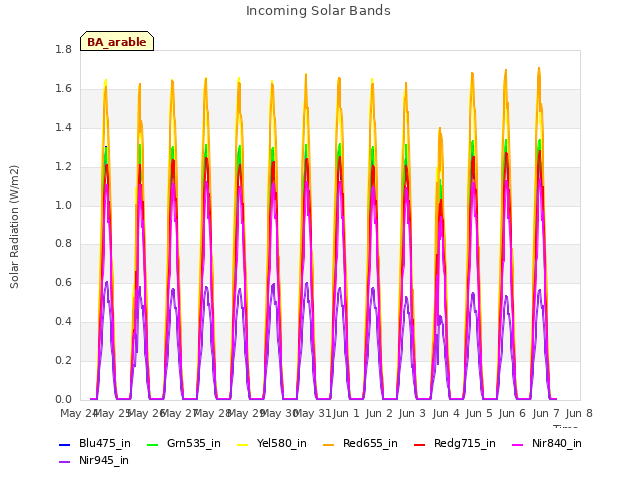640x480 pixels.
Task: Click the 0.6 y-axis tick label
Action: [x=63, y=282]
